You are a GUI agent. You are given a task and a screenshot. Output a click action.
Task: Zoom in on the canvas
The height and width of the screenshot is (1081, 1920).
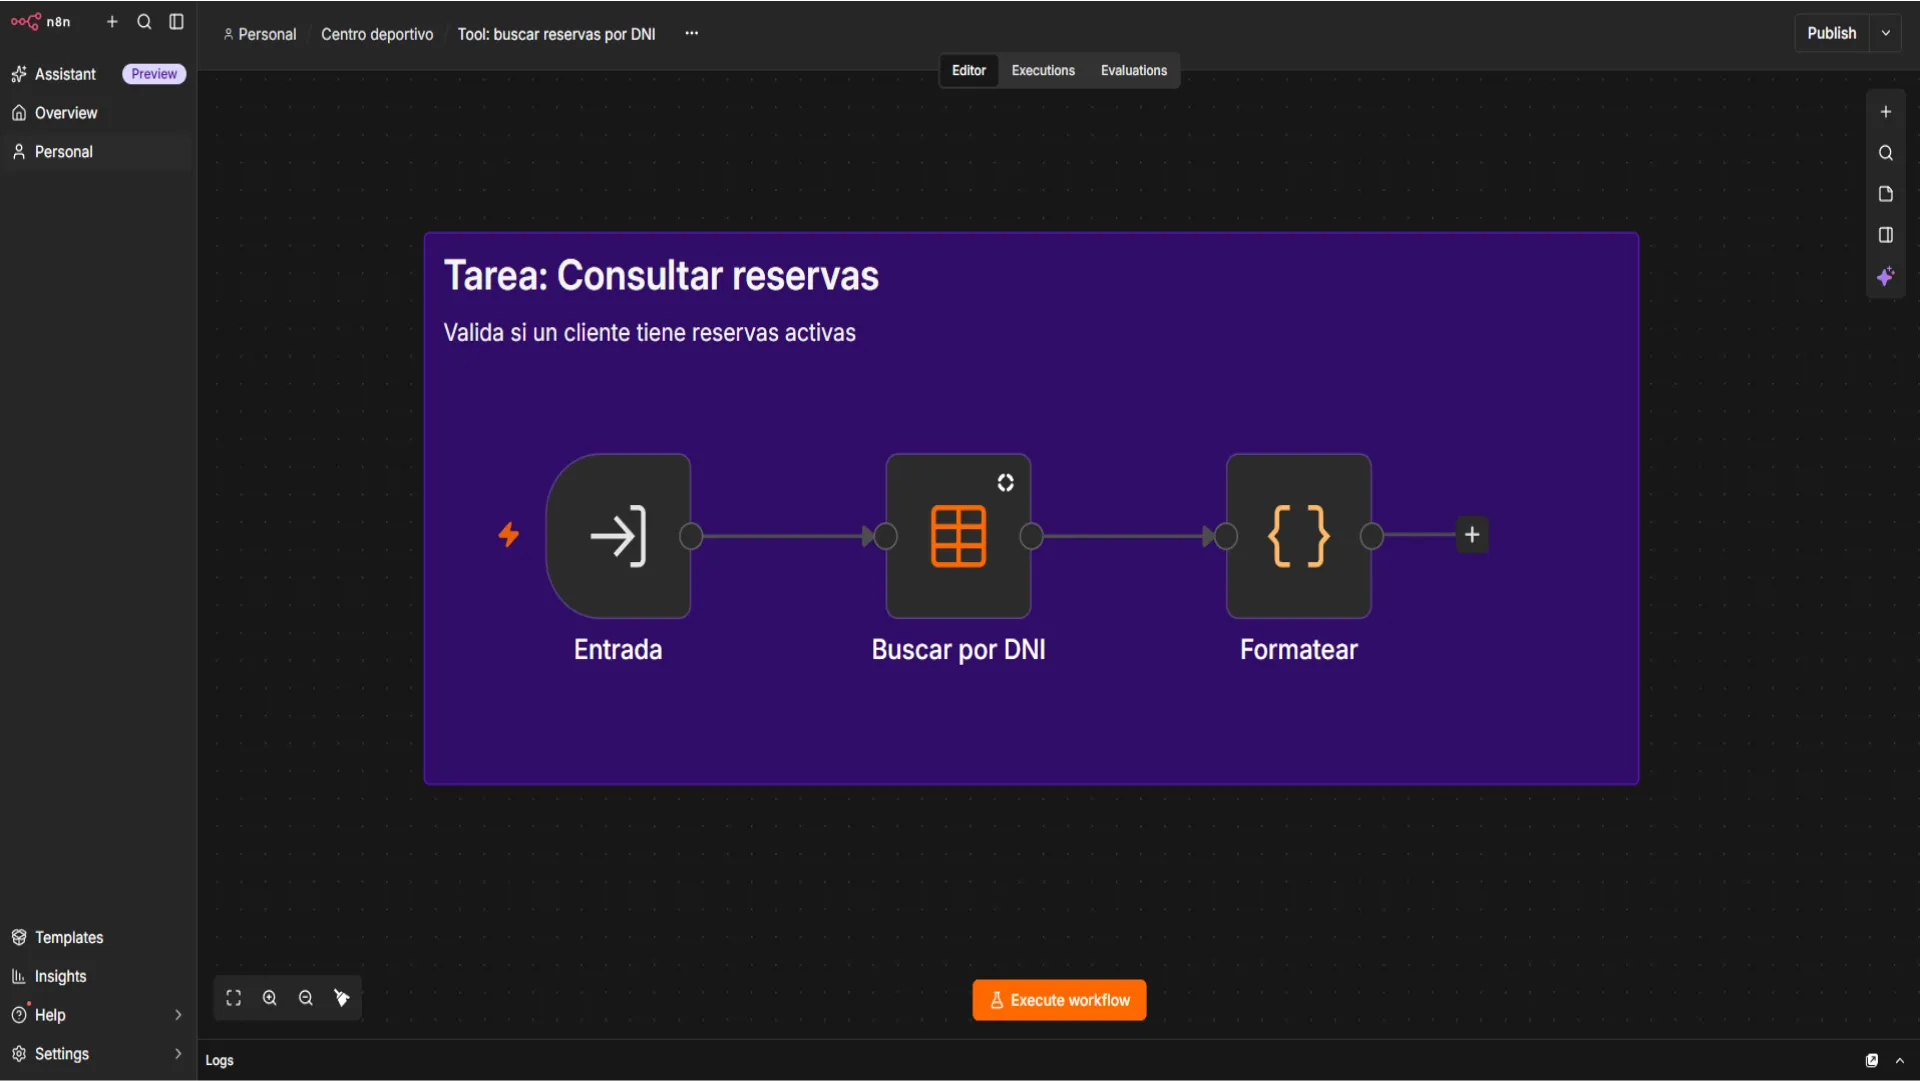[269, 998]
